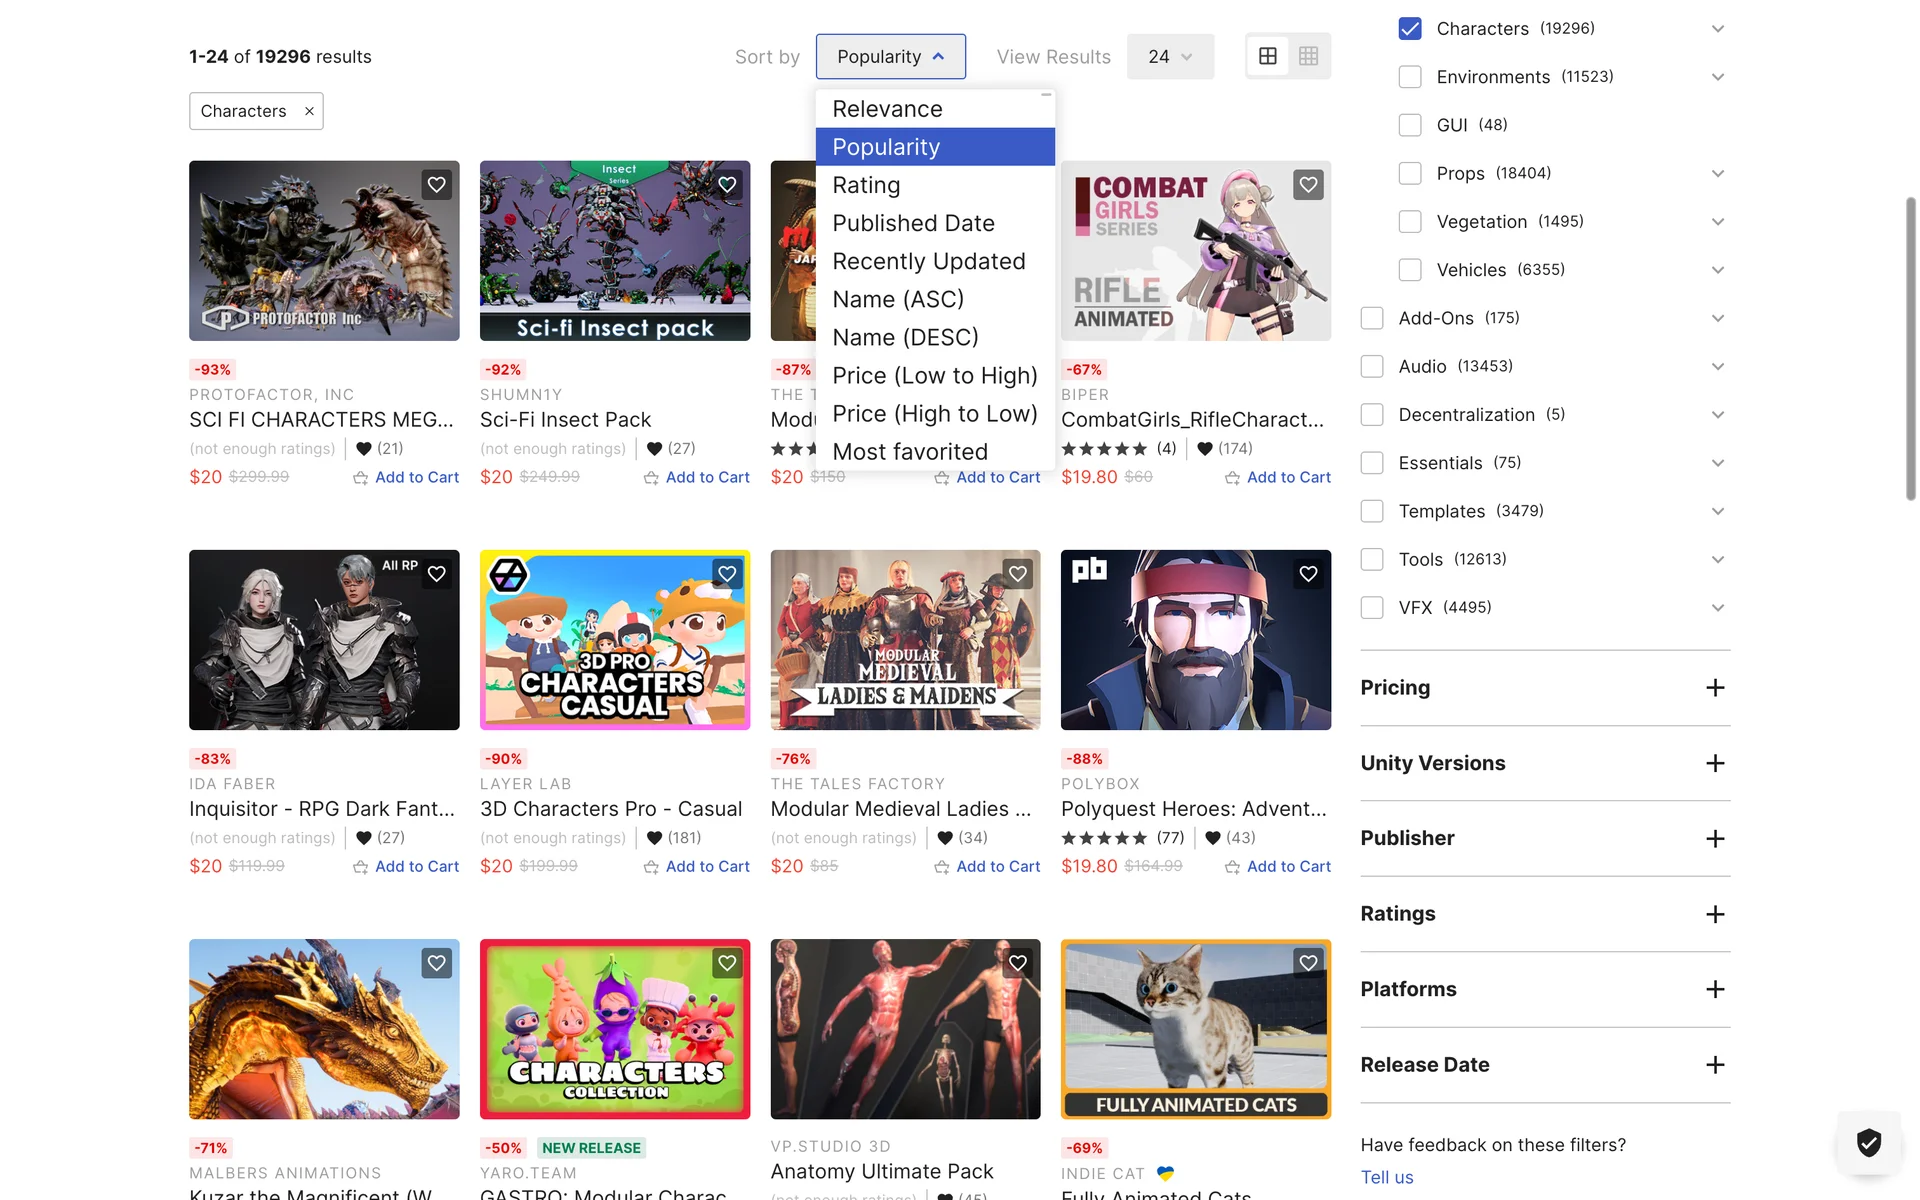Heart the Fully Animated Cats thumbnail
Screen dimensions: 1920x1200
[x=1308, y=963]
